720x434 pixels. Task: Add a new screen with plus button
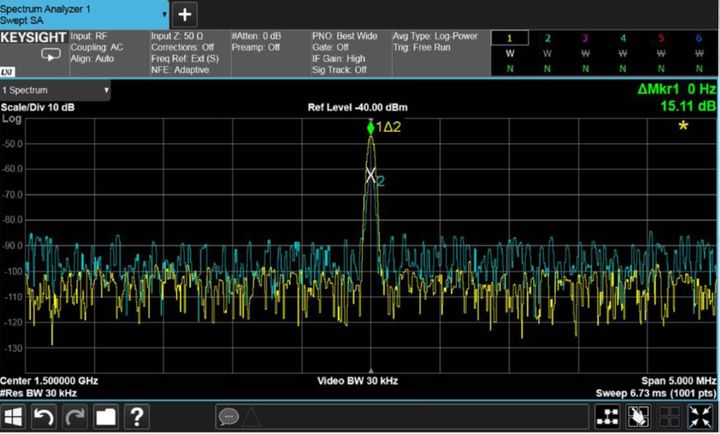pos(185,14)
